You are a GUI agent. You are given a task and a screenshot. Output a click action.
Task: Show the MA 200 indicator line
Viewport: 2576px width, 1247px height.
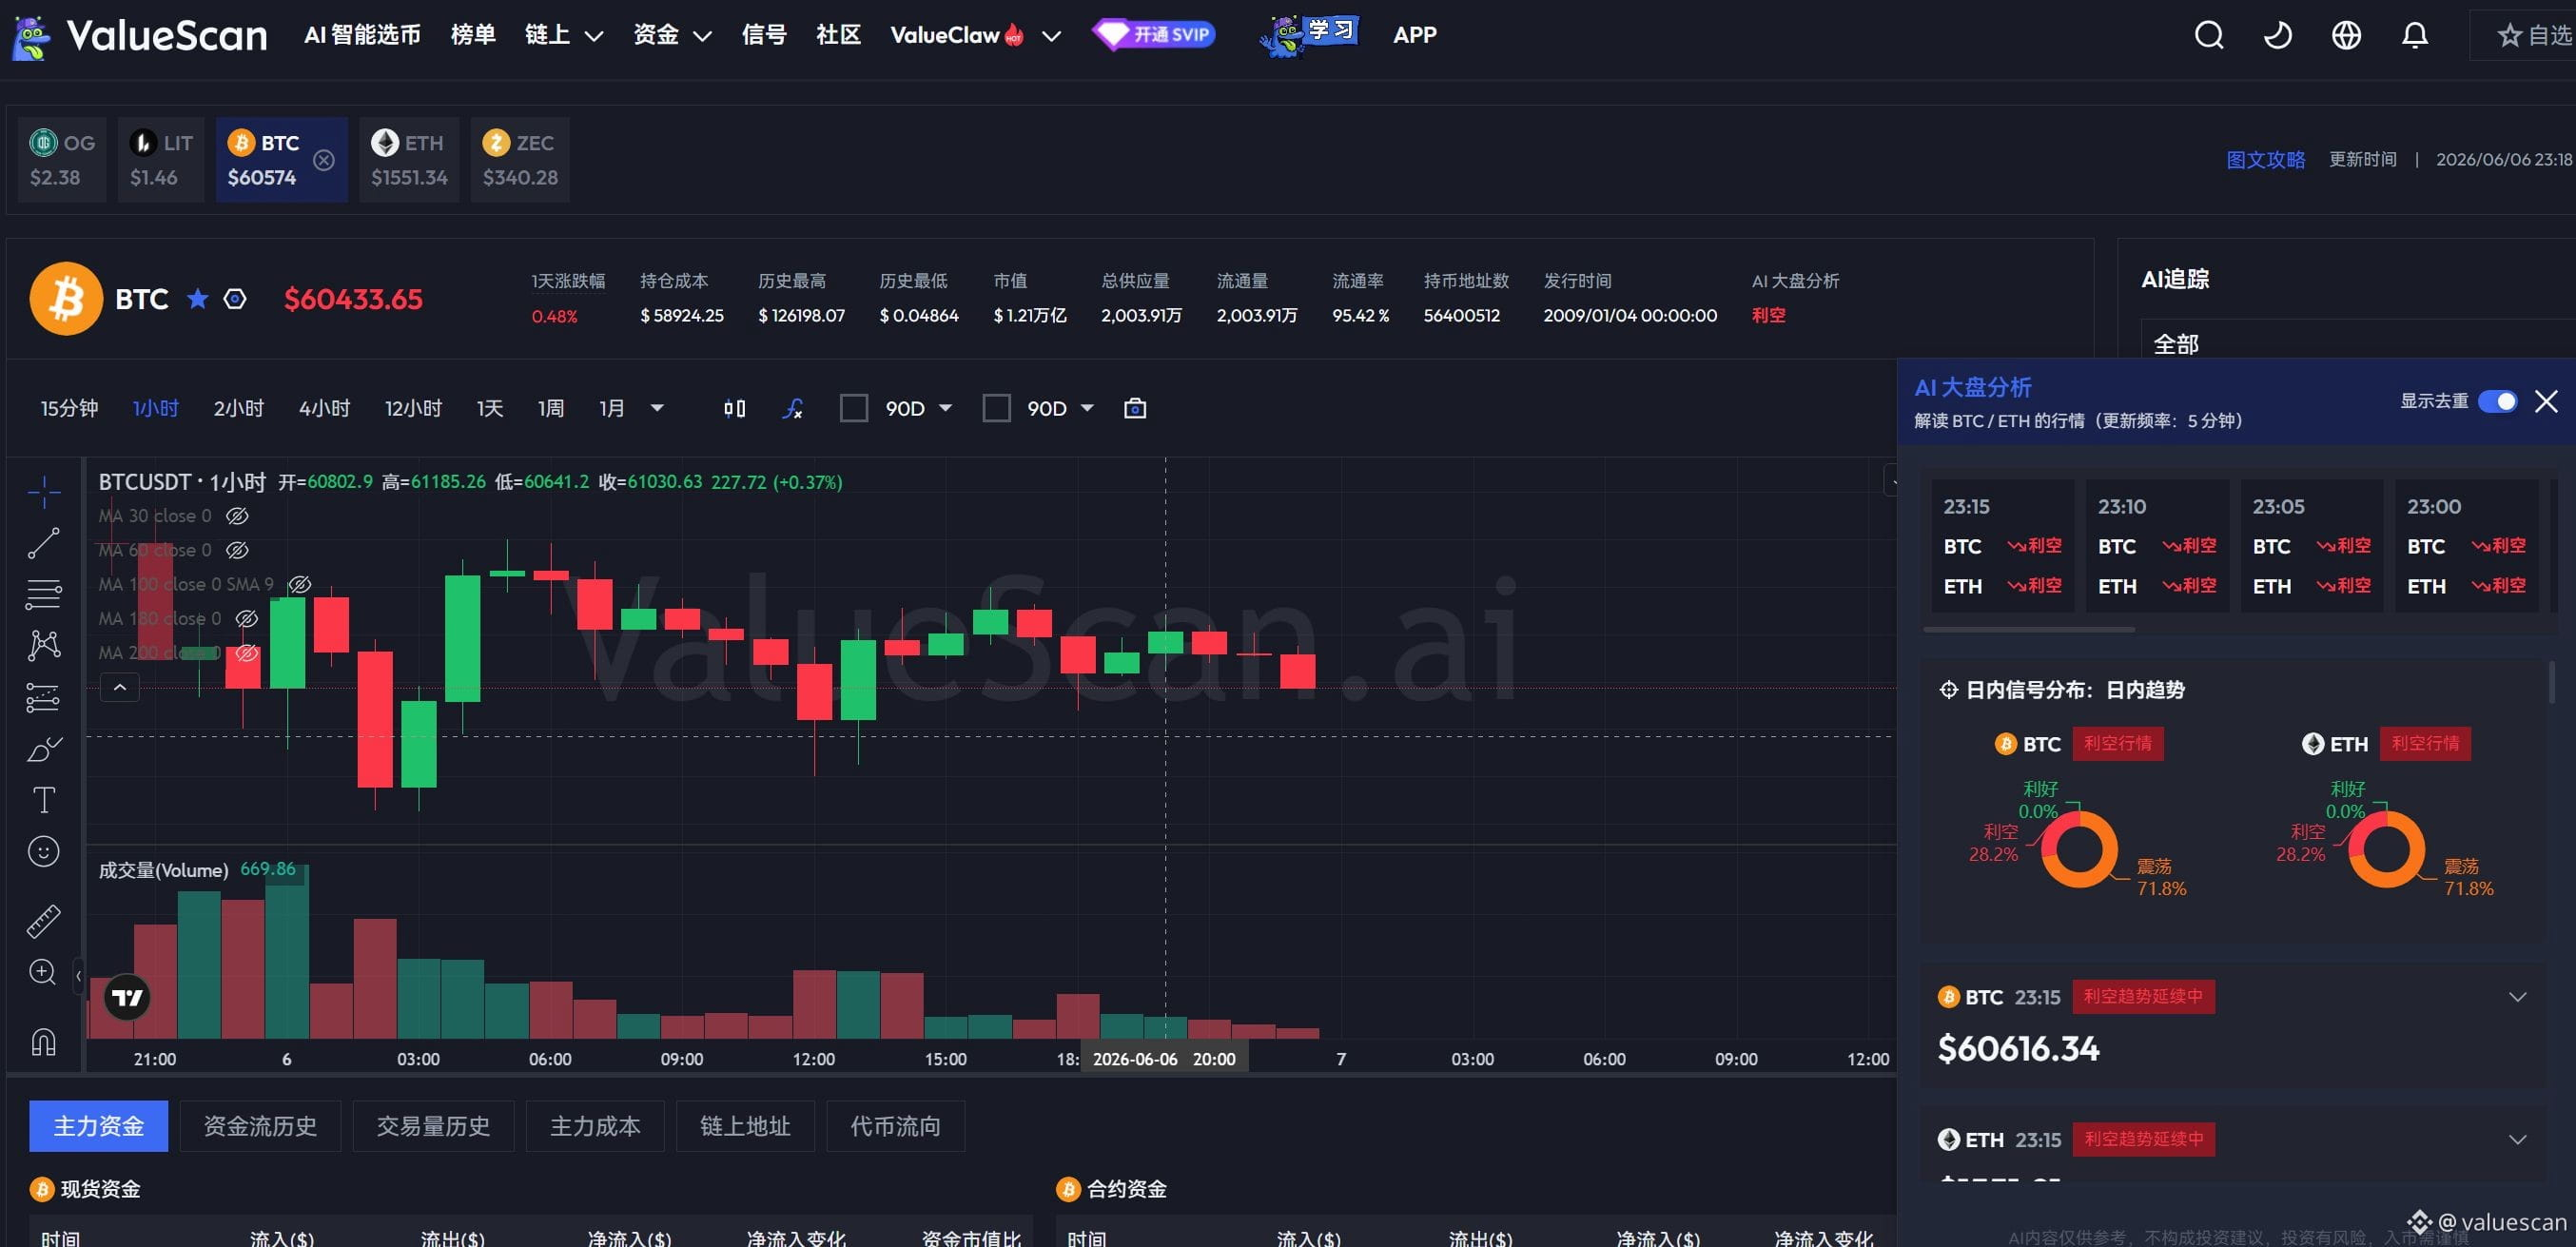coord(246,653)
